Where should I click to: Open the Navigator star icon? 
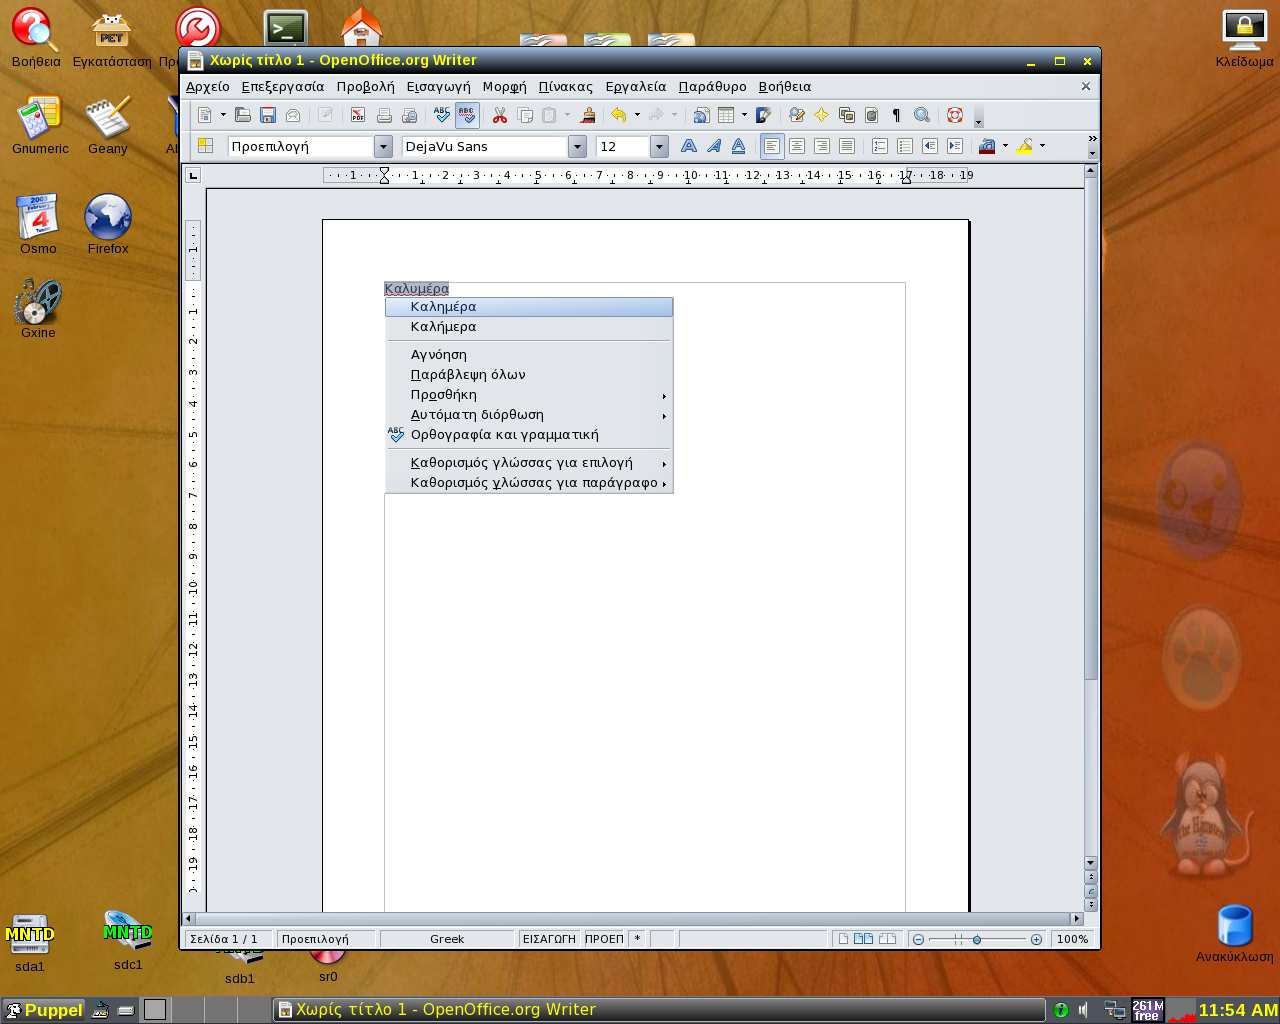point(822,115)
